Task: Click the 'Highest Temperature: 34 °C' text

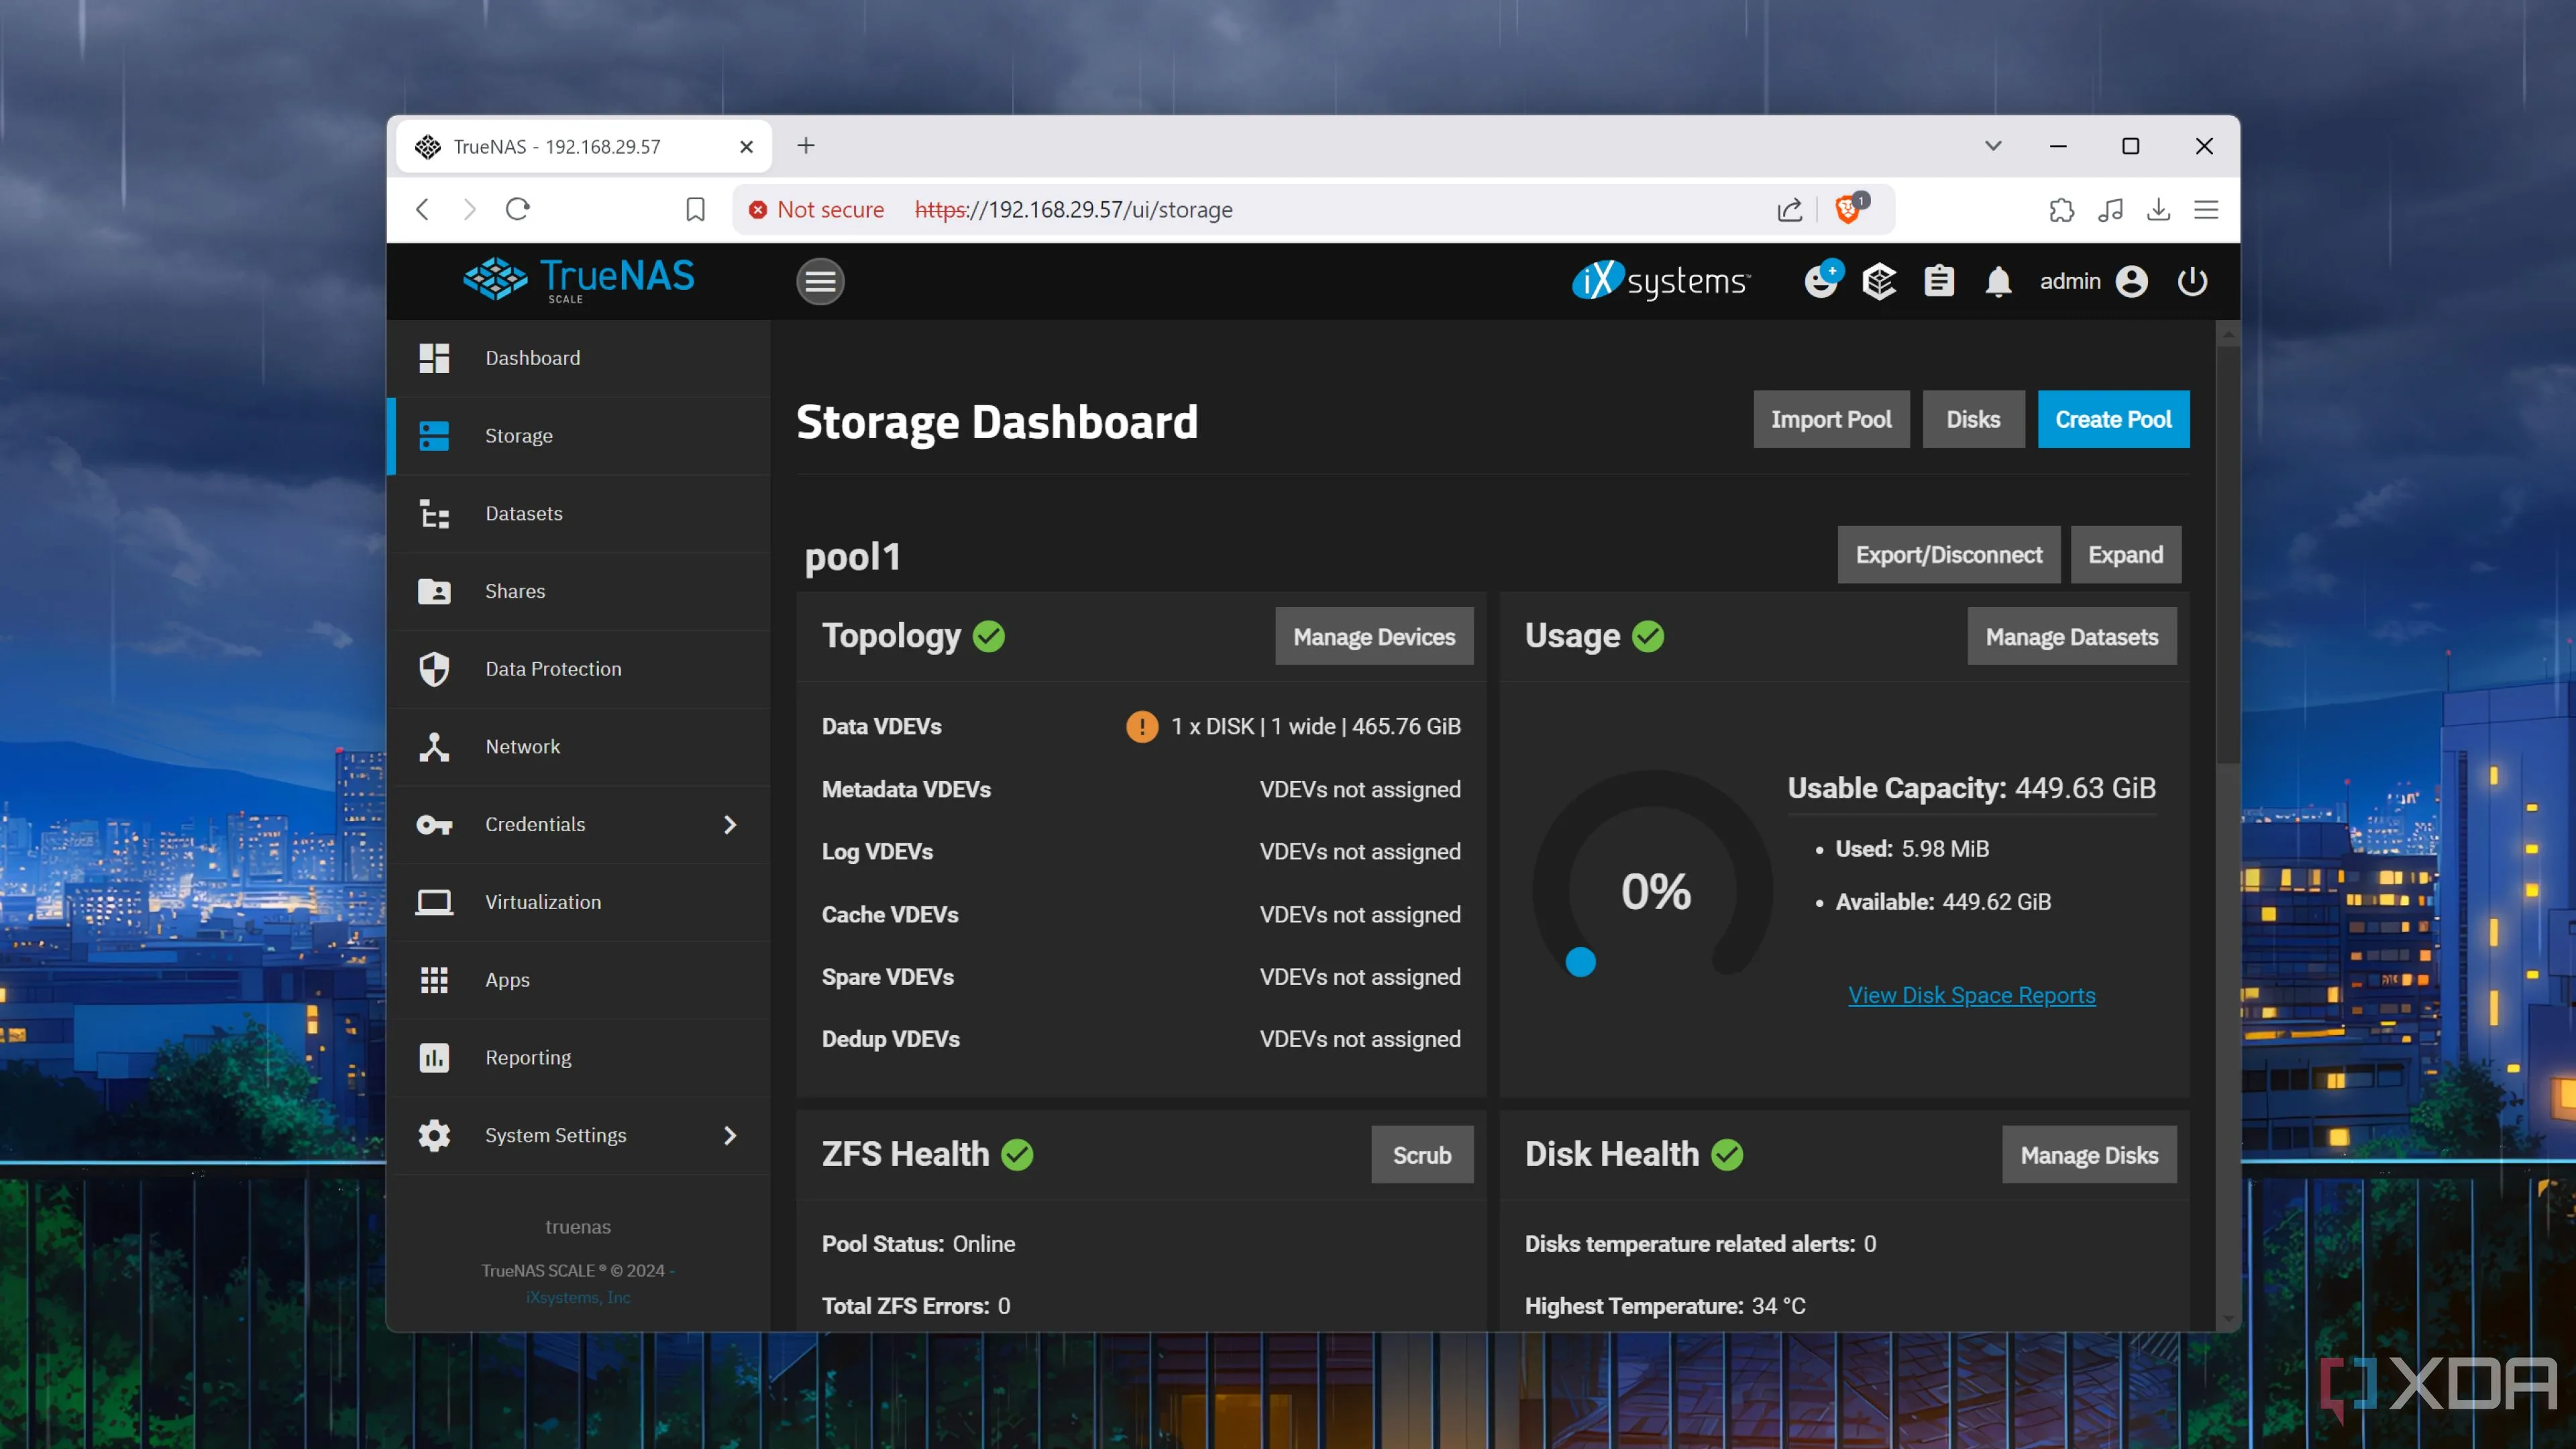Action: tap(1665, 1307)
